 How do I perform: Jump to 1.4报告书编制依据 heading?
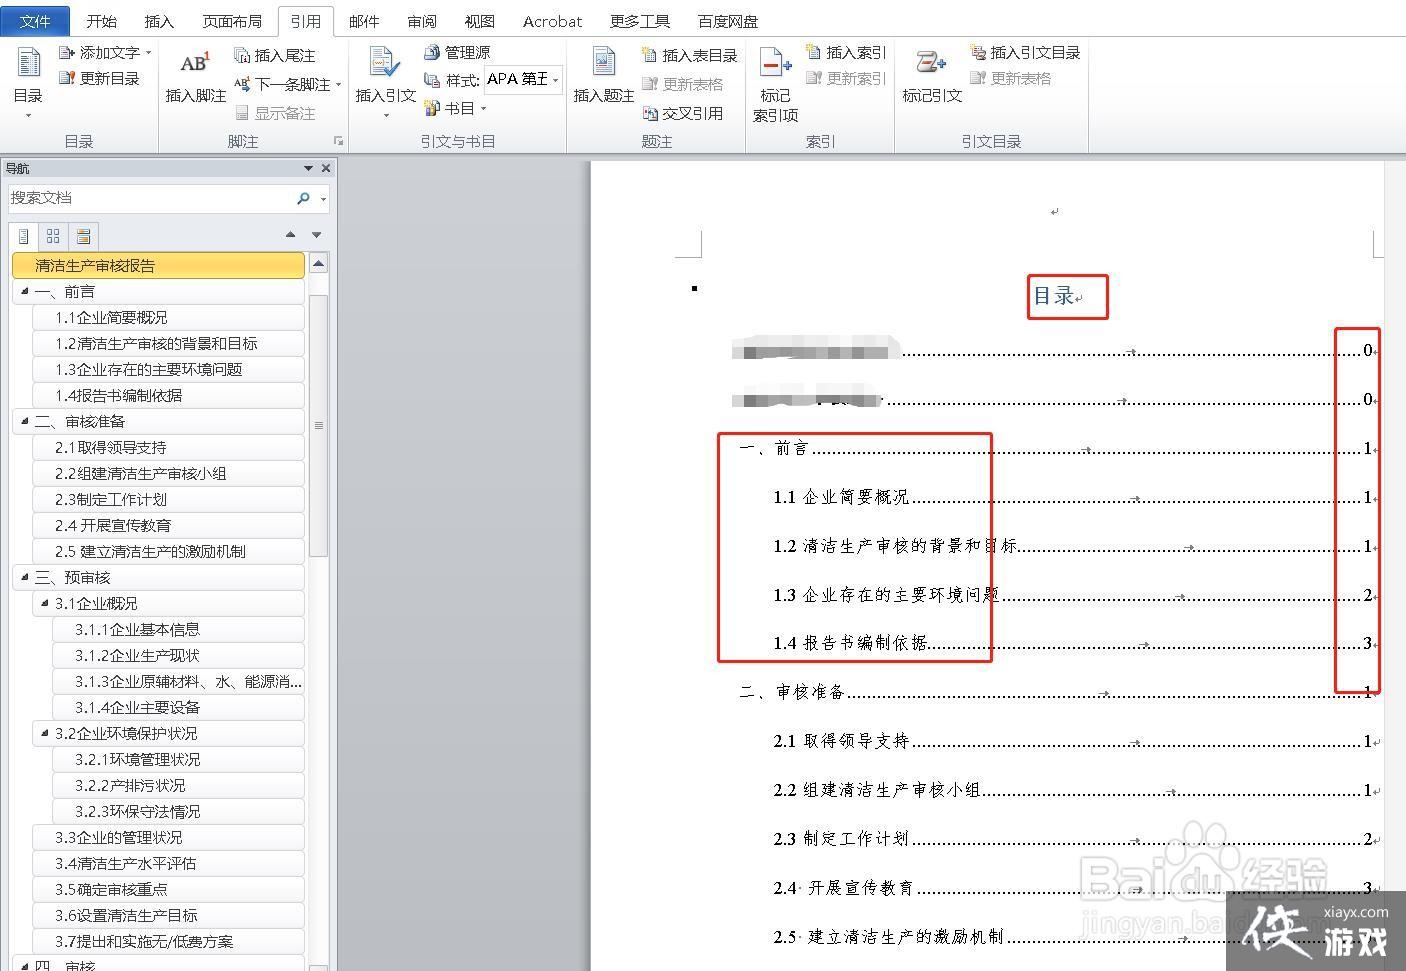(x=168, y=395)
